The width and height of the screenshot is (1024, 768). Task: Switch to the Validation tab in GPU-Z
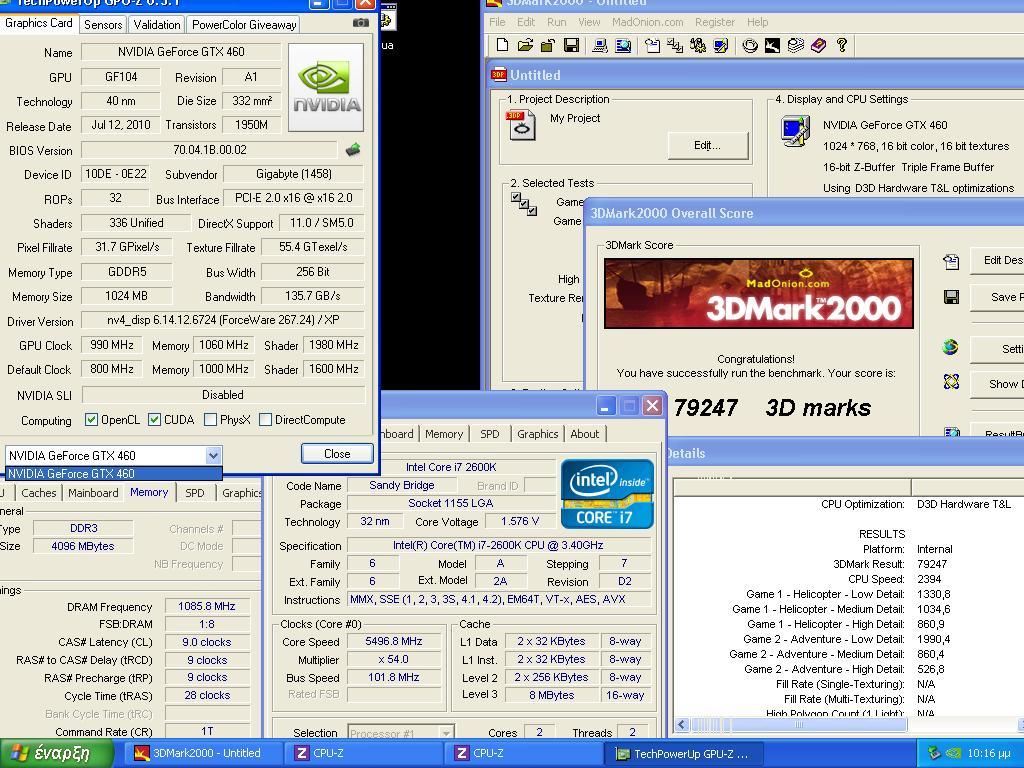157,25
